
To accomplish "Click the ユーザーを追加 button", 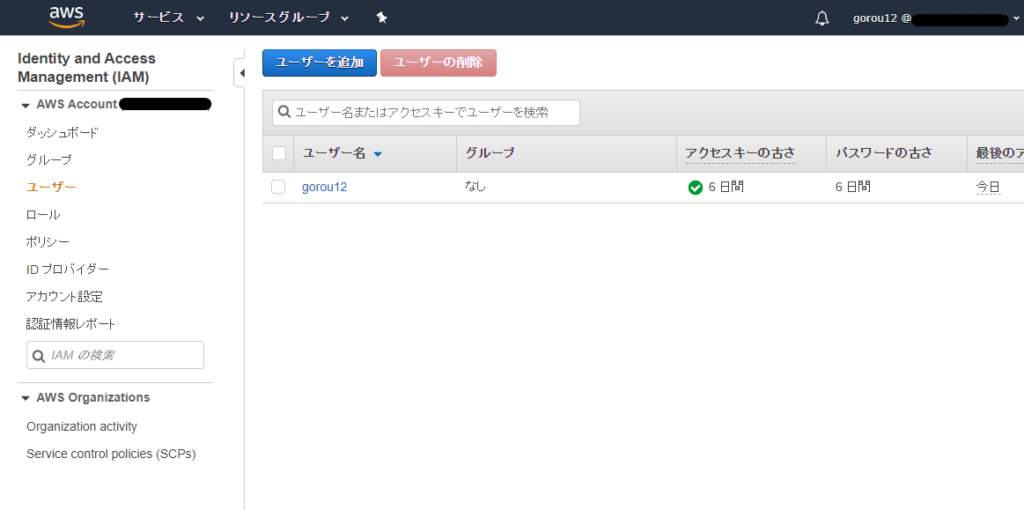I will coord(319,63).
